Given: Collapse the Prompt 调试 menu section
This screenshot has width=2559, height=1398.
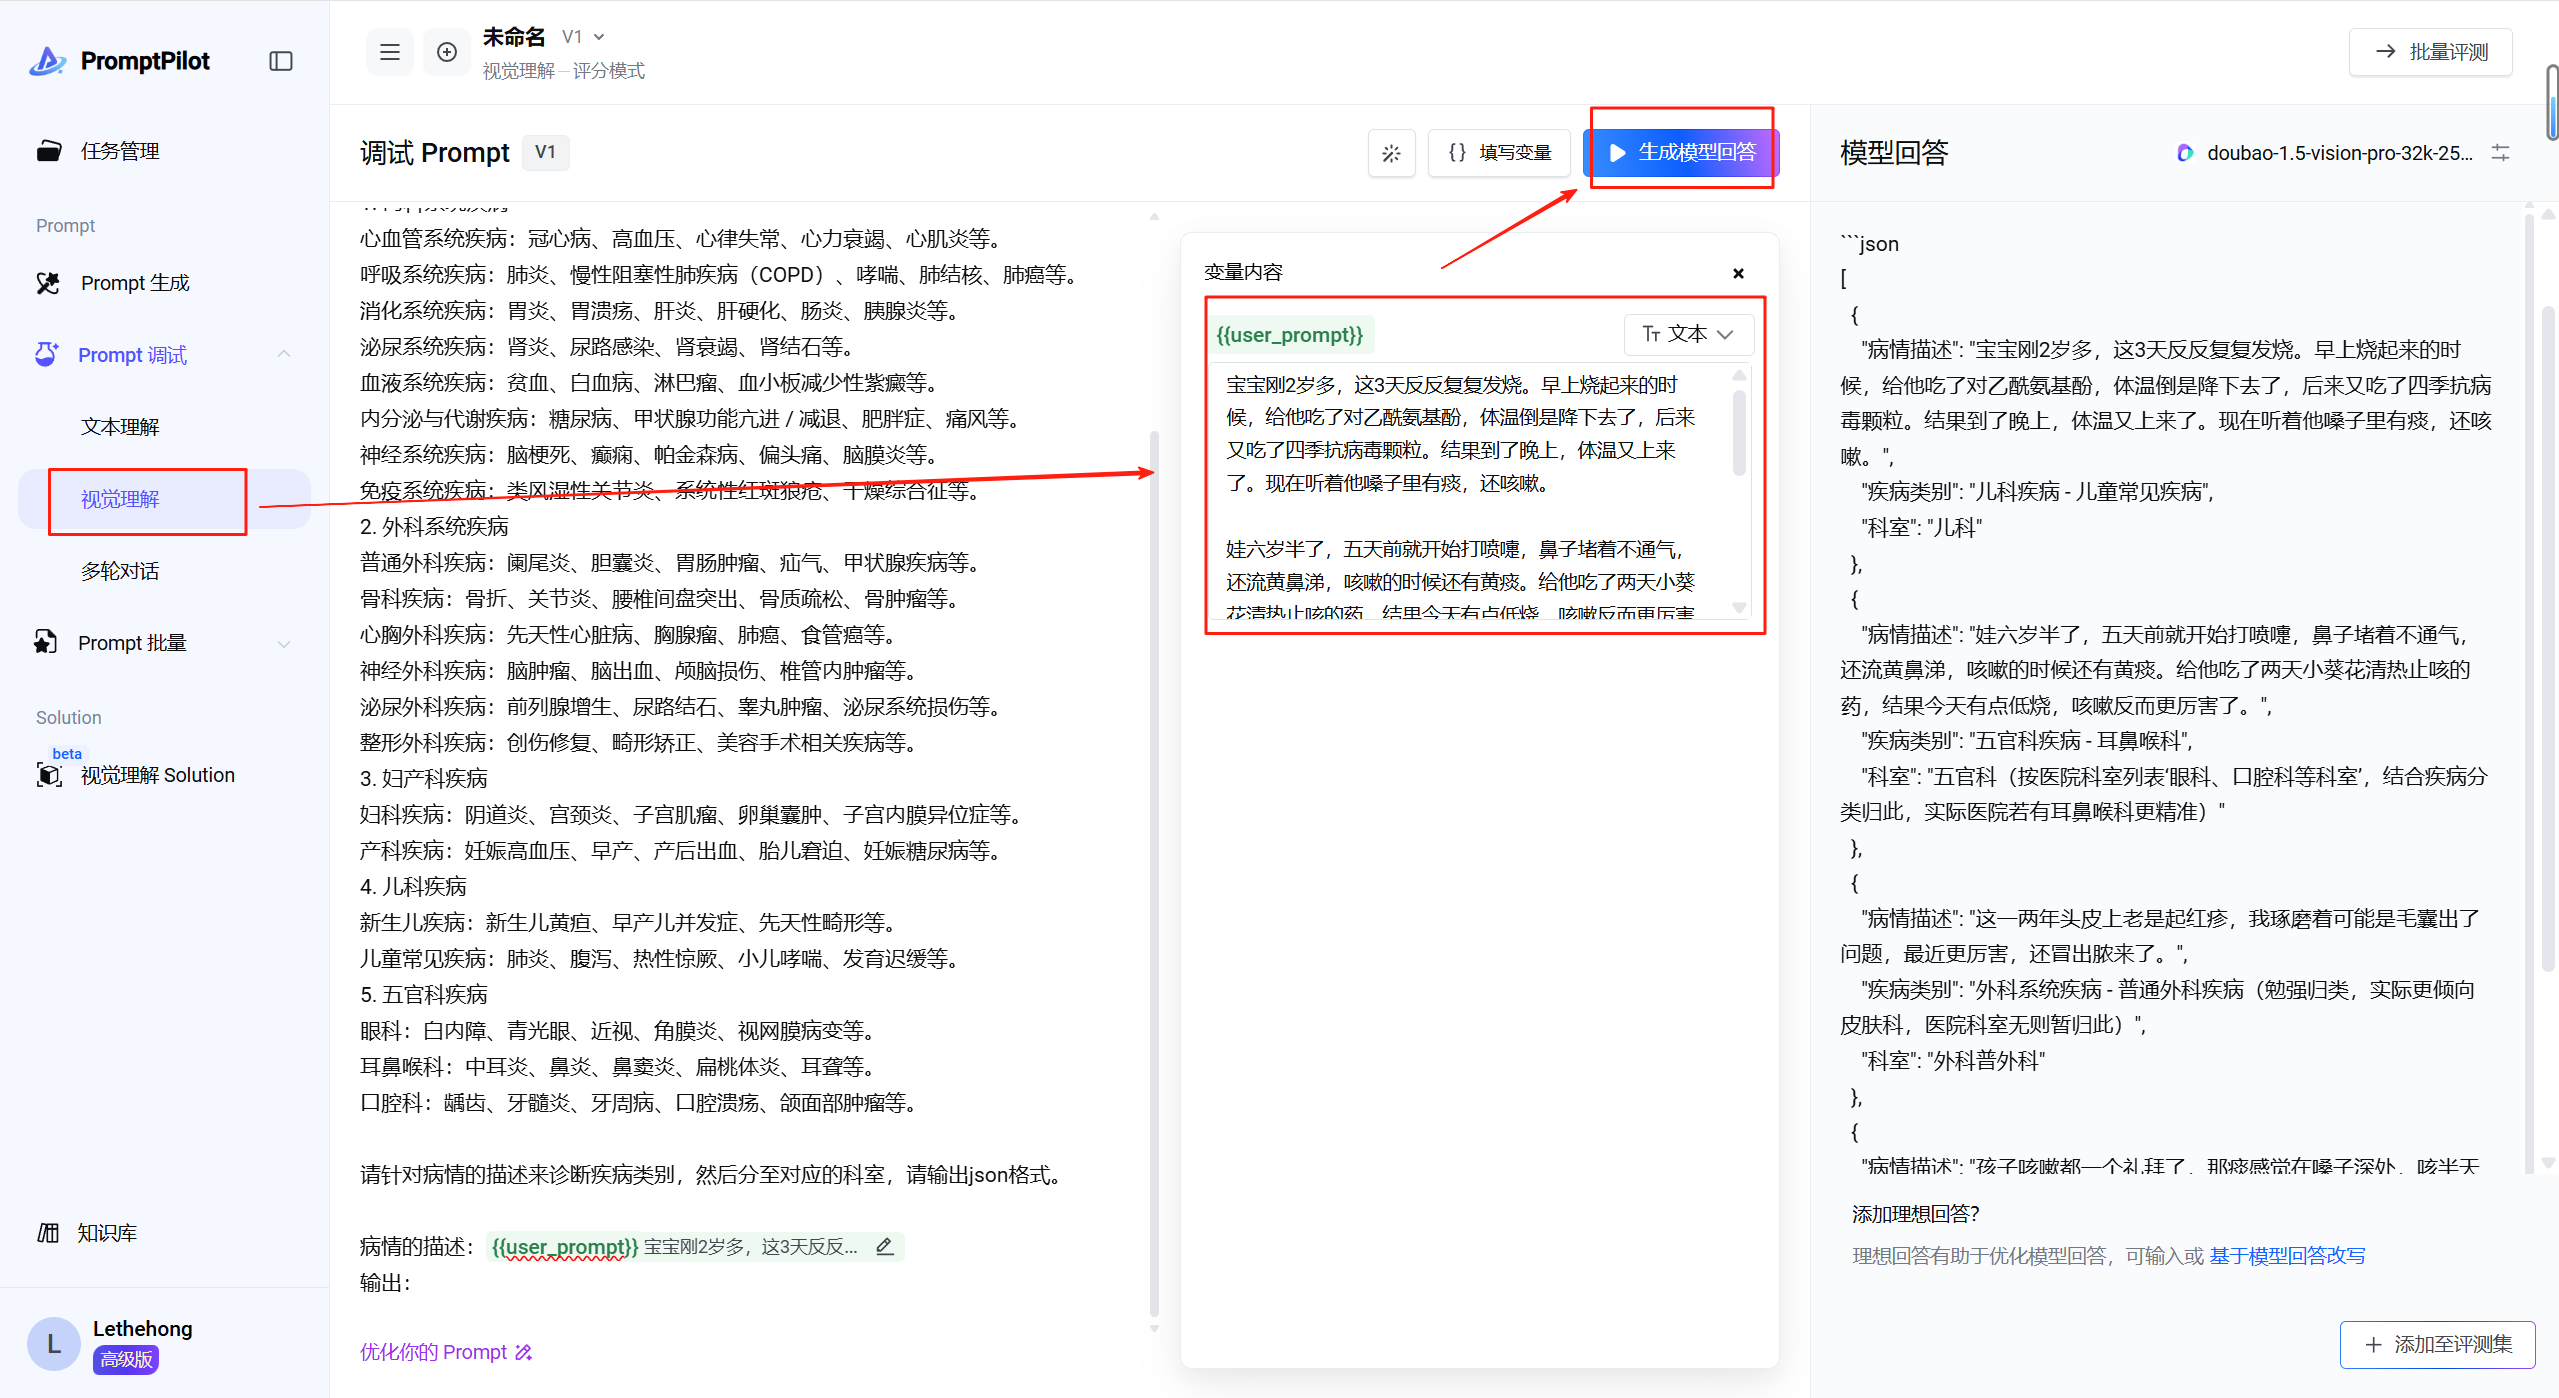Looking at the screenshot, I should 284,354.
